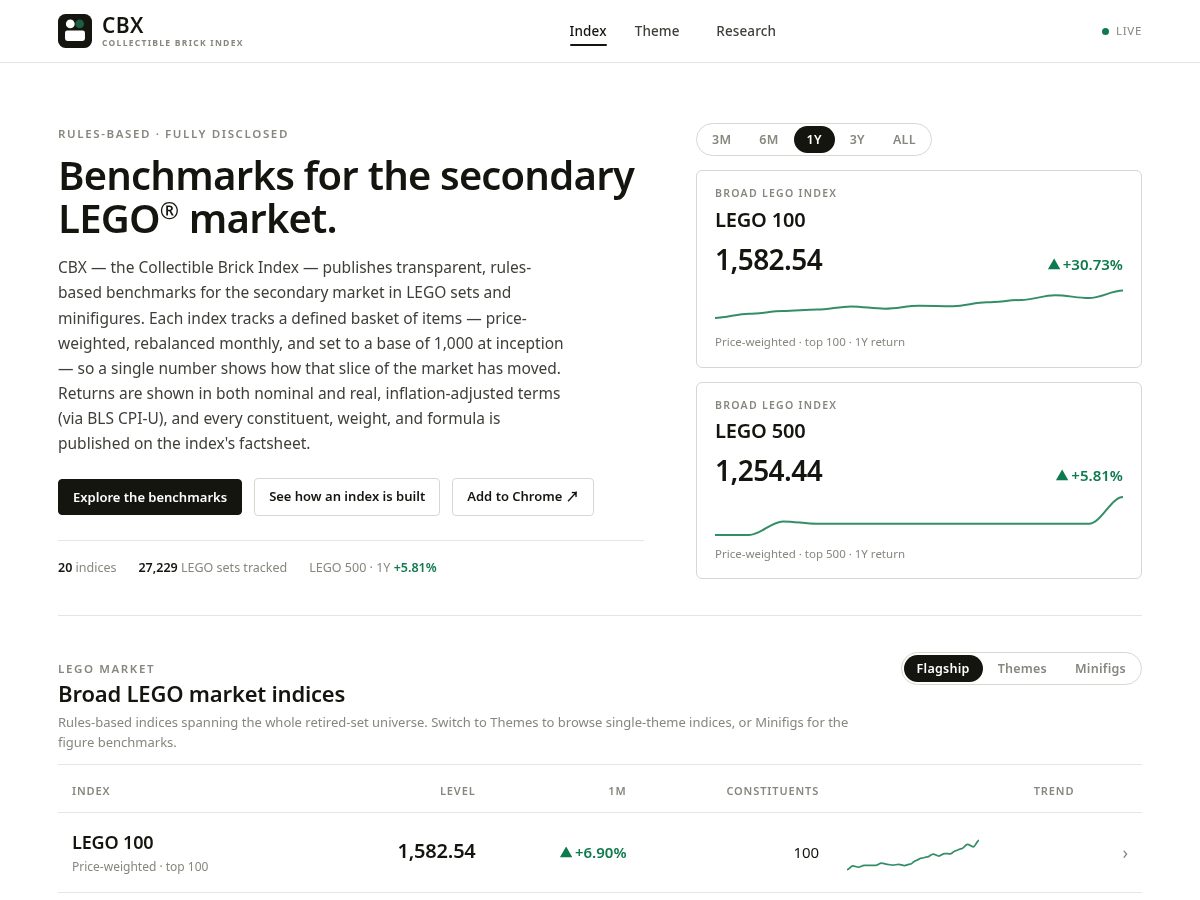Select the ALL time range

click(904, 139)
